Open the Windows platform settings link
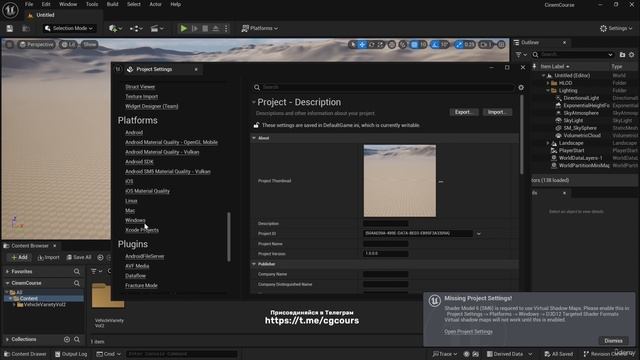Image resolution: width=640 pixels, height=360 pixels. pos(135,220)
